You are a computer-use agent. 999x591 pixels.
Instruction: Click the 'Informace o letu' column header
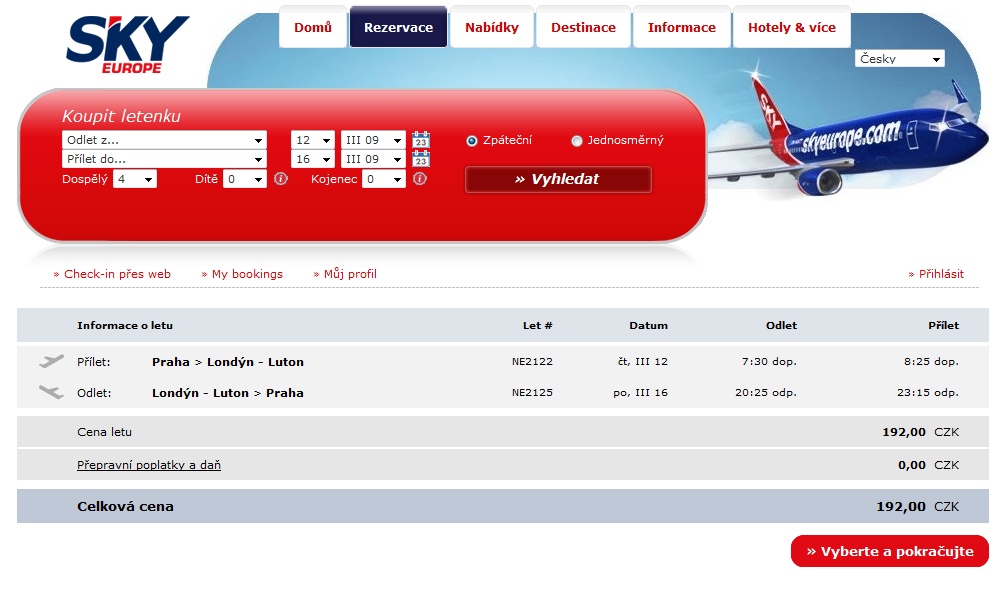125,325
